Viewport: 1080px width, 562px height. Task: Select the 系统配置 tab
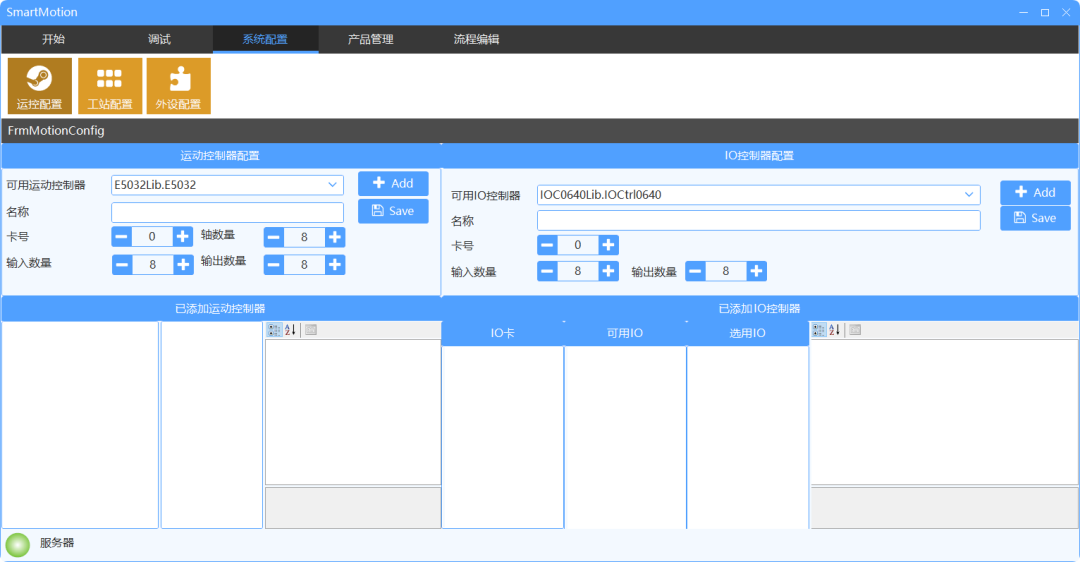[265, 39]
